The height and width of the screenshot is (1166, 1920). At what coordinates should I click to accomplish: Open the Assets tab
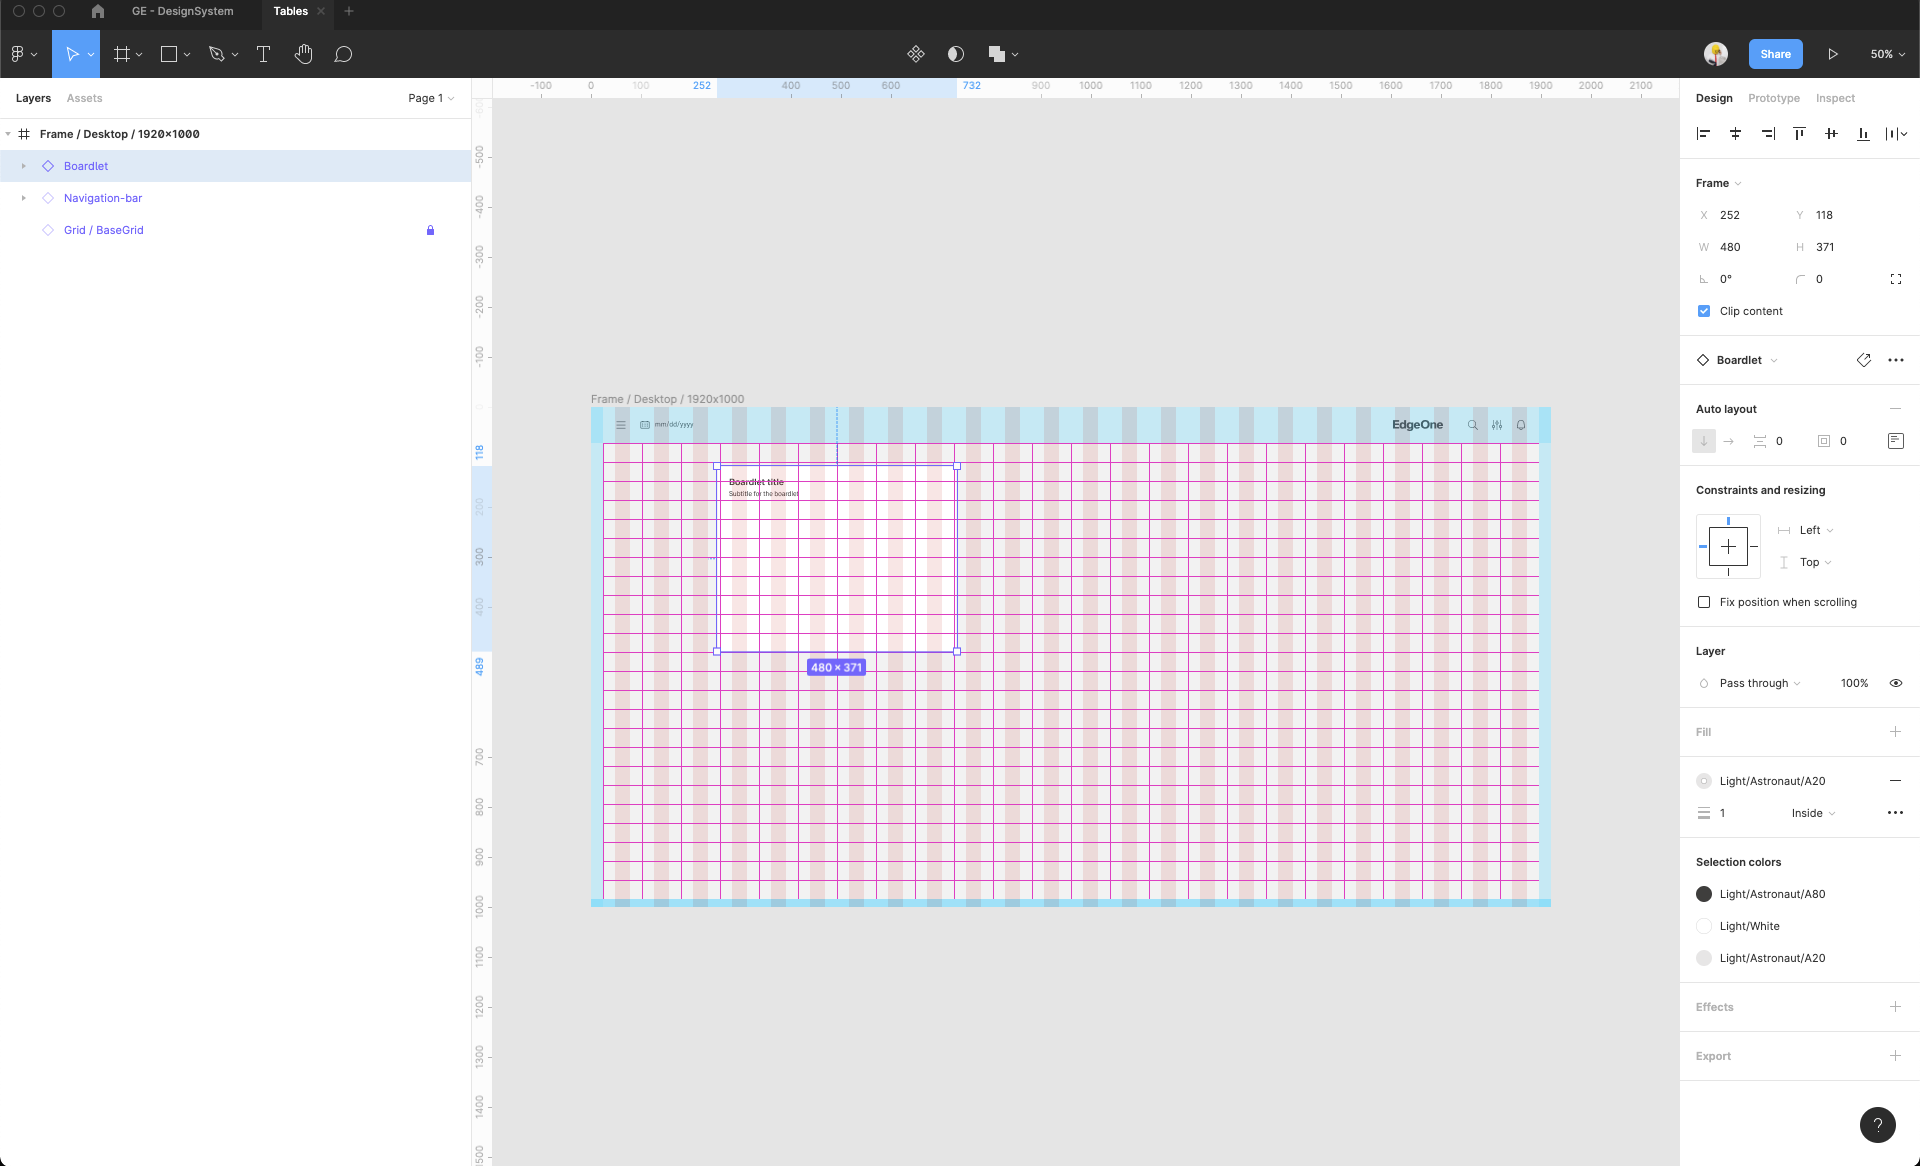coord(84,98)
